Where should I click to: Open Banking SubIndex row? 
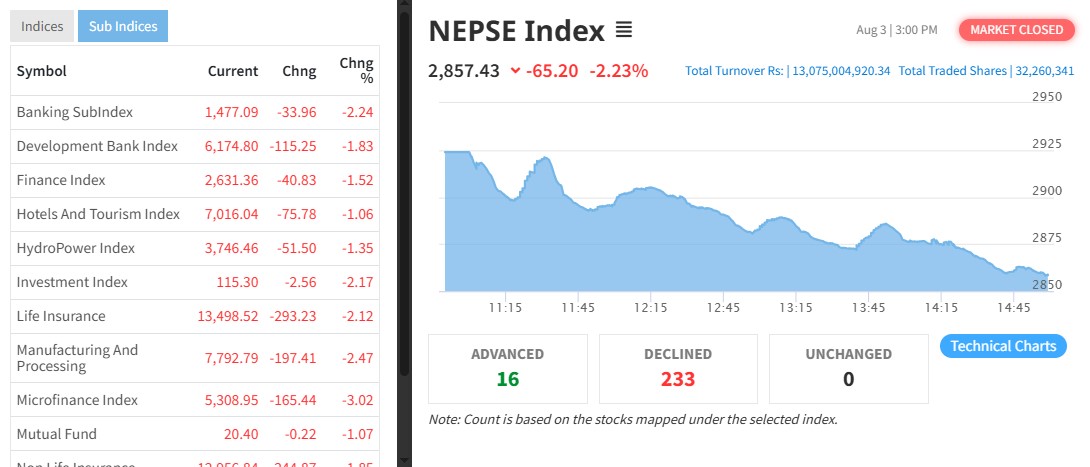click(x=75, y=112)
